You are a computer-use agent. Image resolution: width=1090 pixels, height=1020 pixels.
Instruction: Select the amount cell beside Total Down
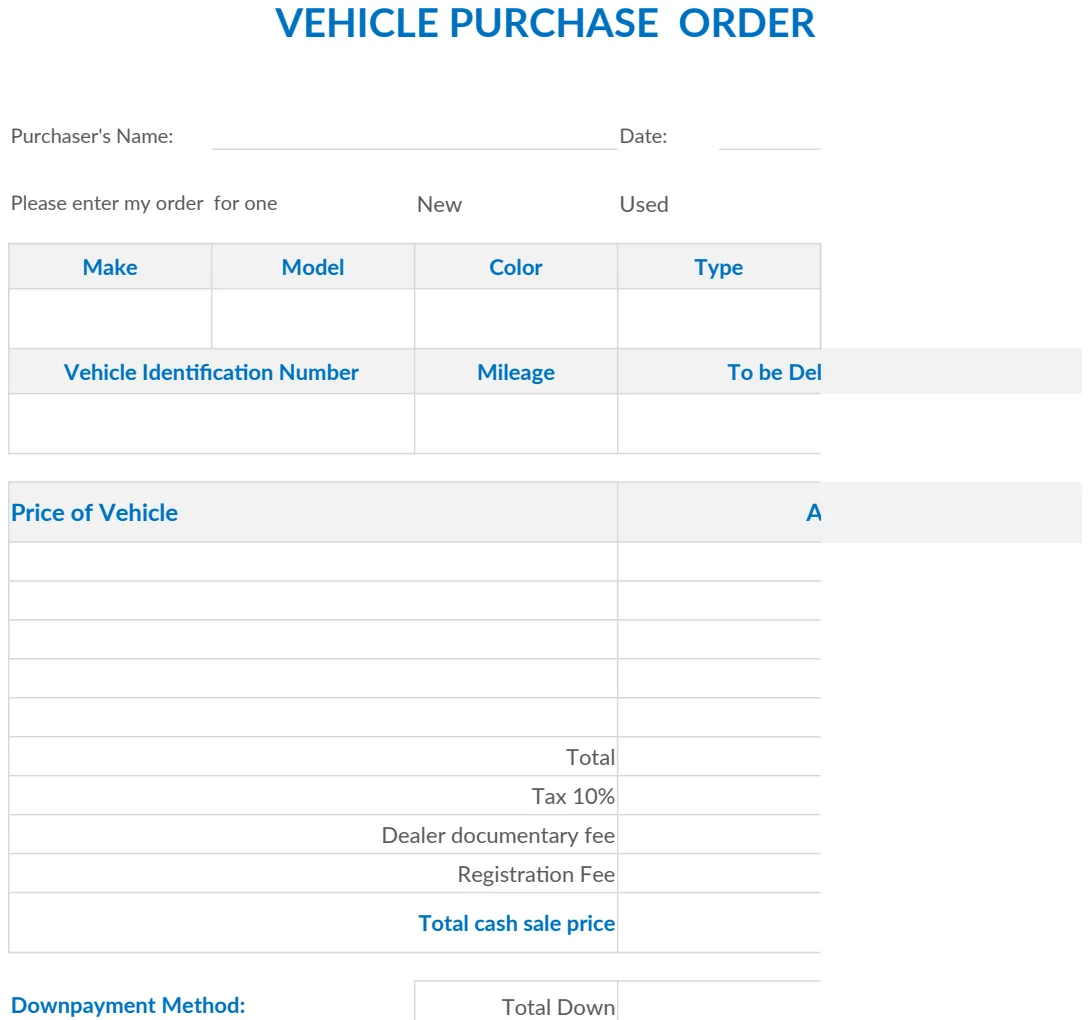point(719,1001)
